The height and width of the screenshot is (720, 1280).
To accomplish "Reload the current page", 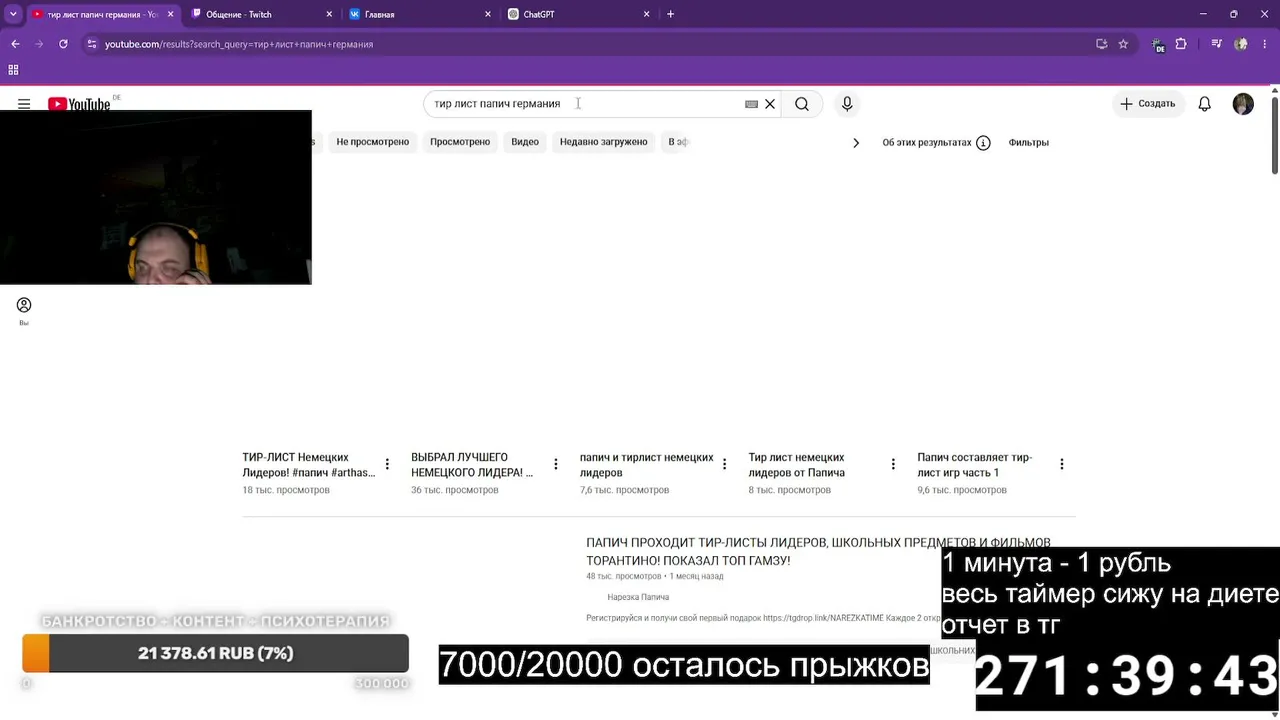I will tap(63, 44).
